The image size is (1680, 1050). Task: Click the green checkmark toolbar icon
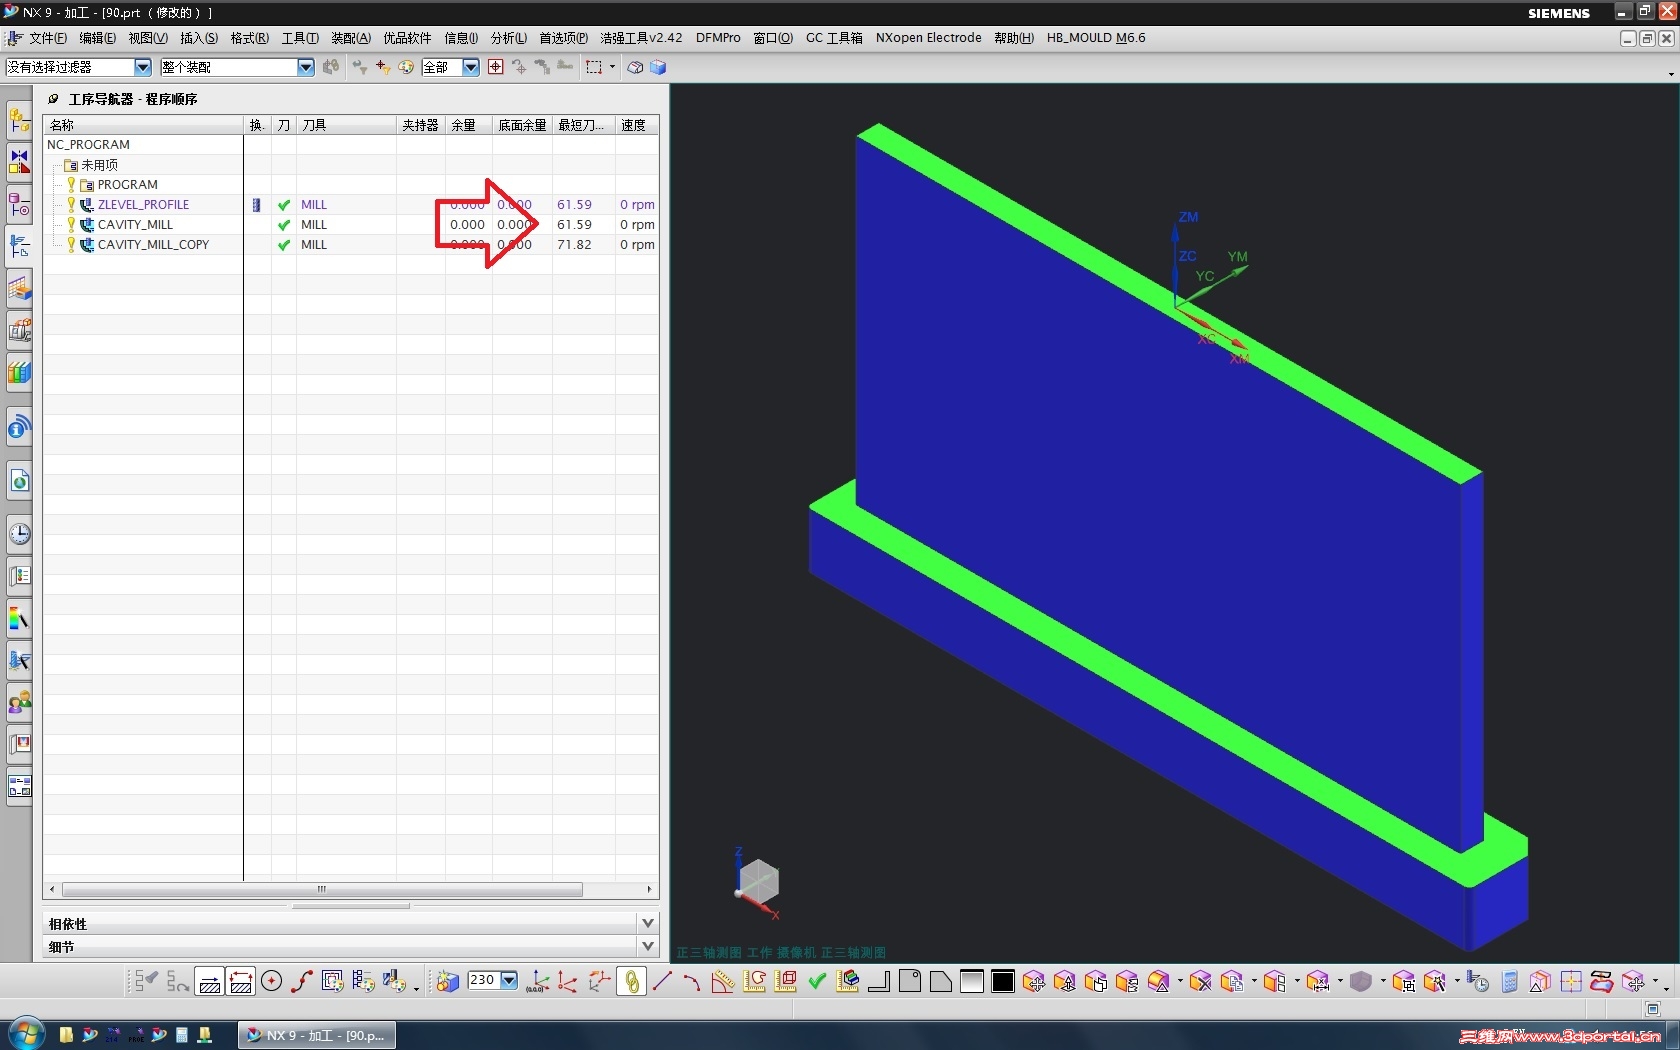[817, 981]
